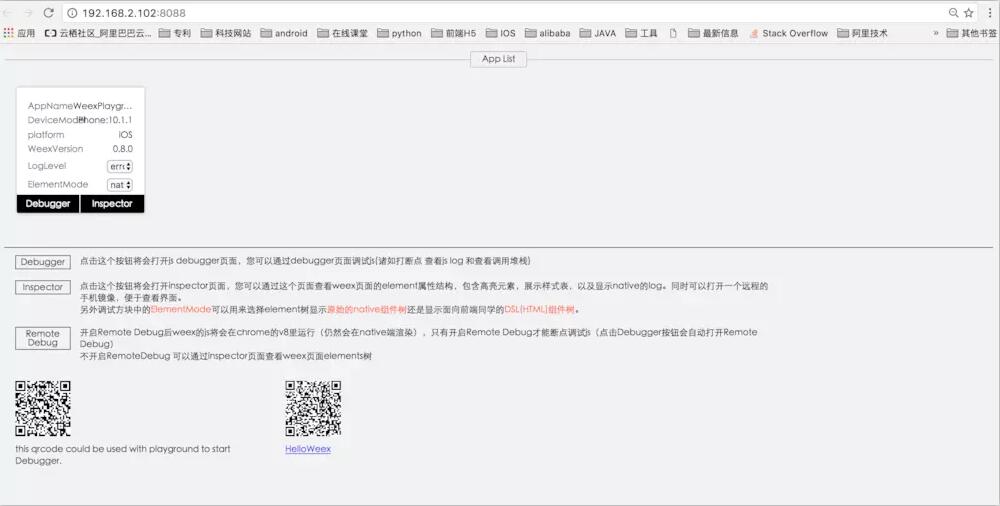This screenshot has height=506, width=1000.
Task: Reload the current page
Action: tap(48, 13)
